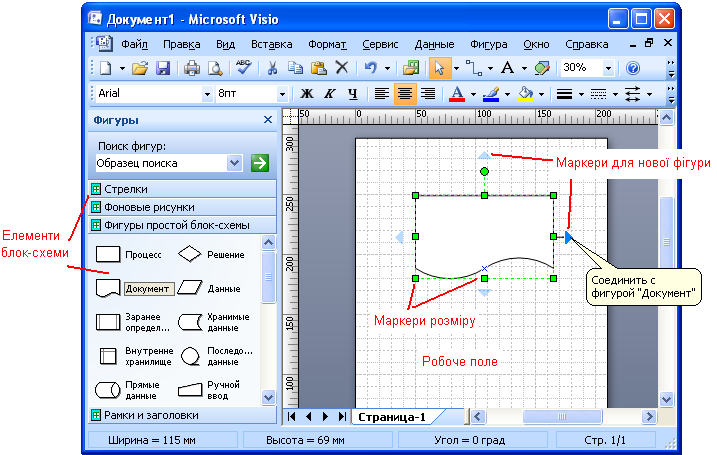The image size is (717, 455).
Task: Open the Pointer tool dropdown arrow
Action: [456, 69]
